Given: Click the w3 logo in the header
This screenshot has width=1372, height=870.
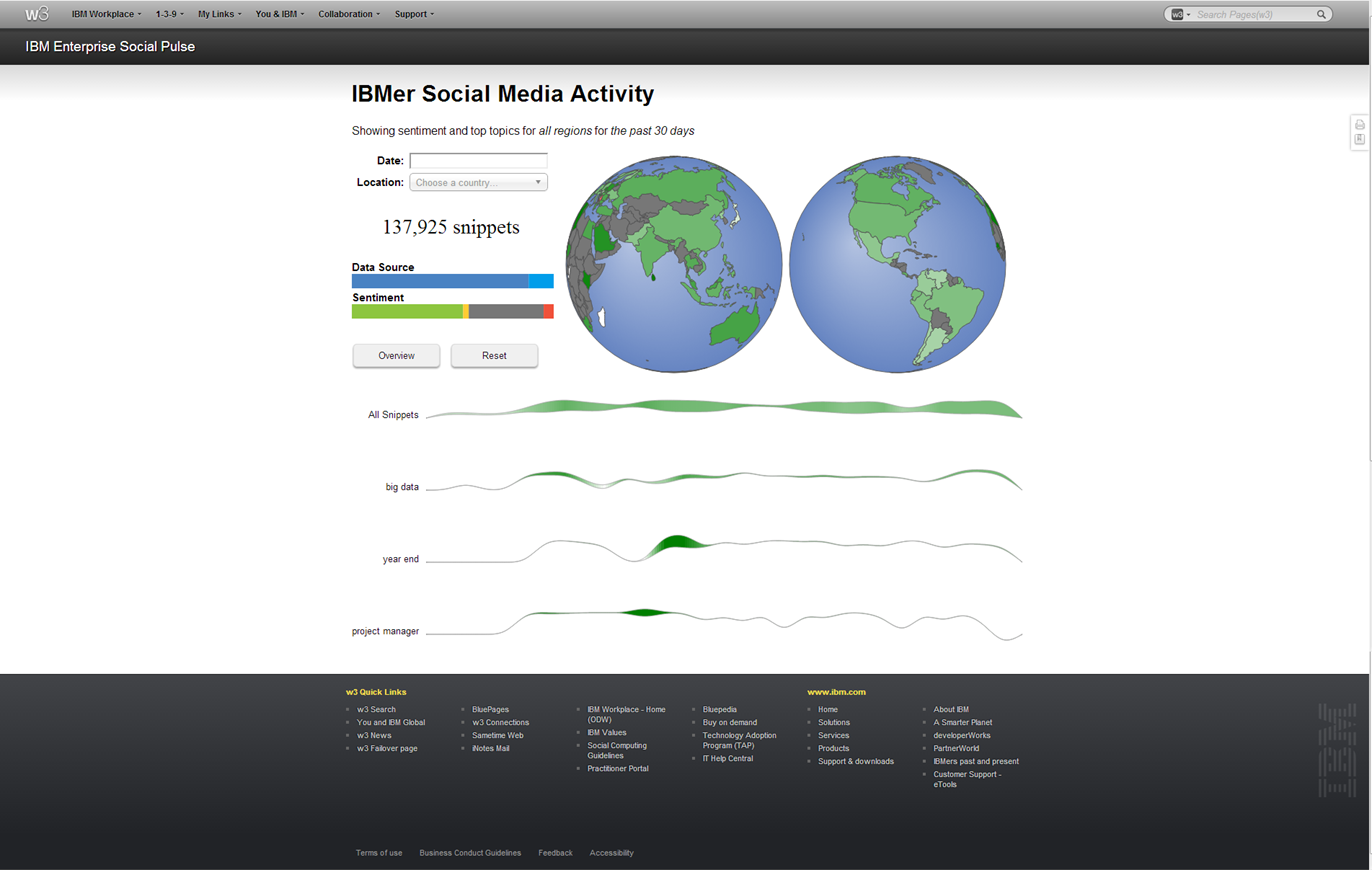Looking at the screenshot, I should point(37,14).
